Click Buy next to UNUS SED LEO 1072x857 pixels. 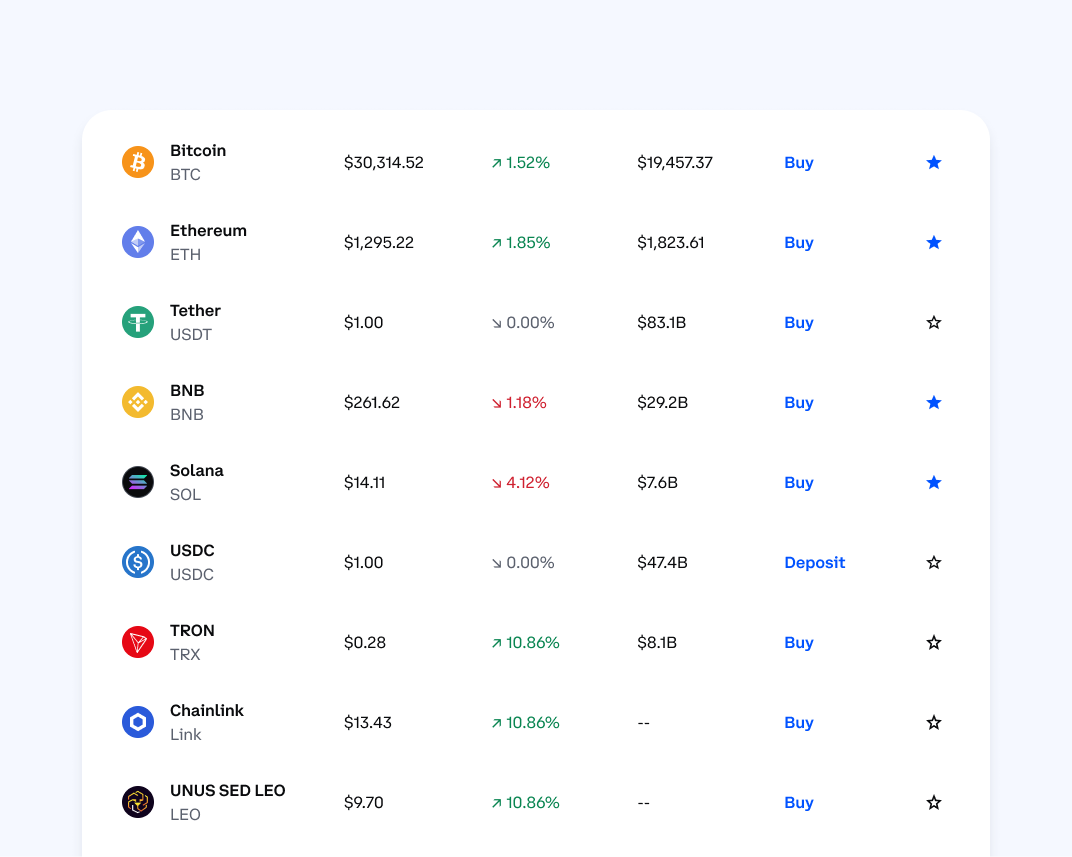tap(798, 802)
